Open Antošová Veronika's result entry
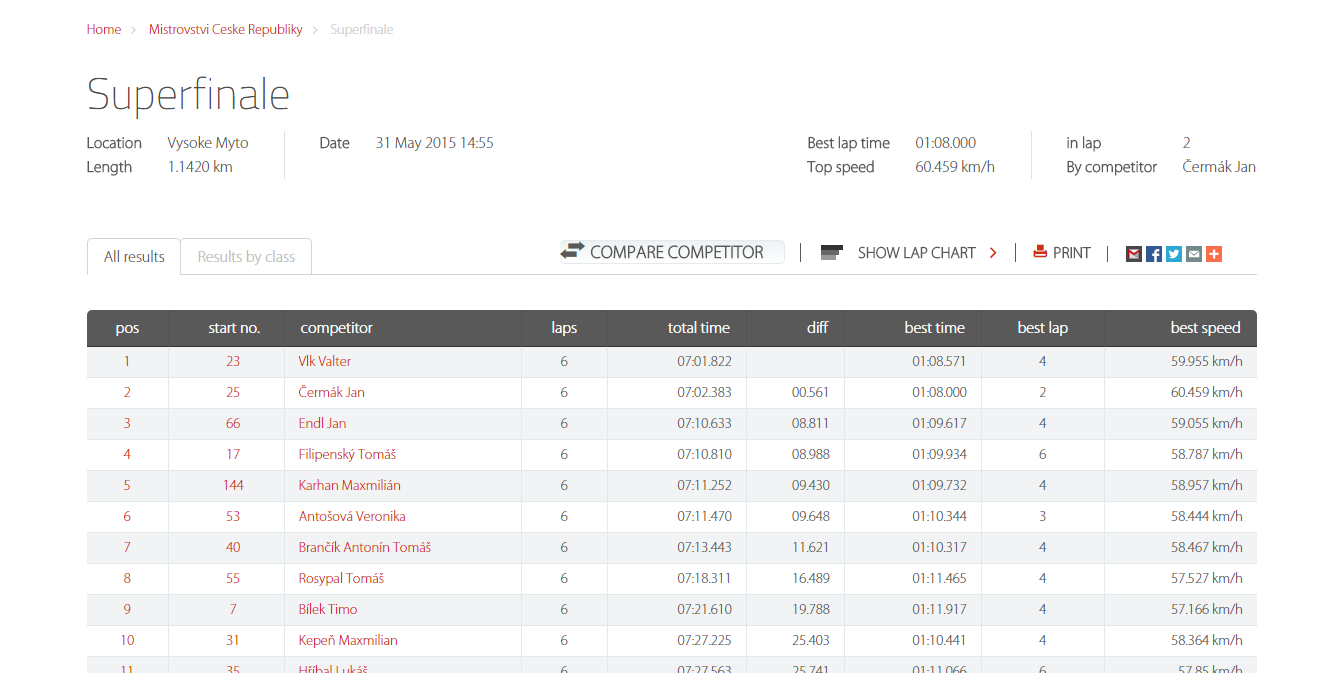1343x673 pixels. pos(351,516)
